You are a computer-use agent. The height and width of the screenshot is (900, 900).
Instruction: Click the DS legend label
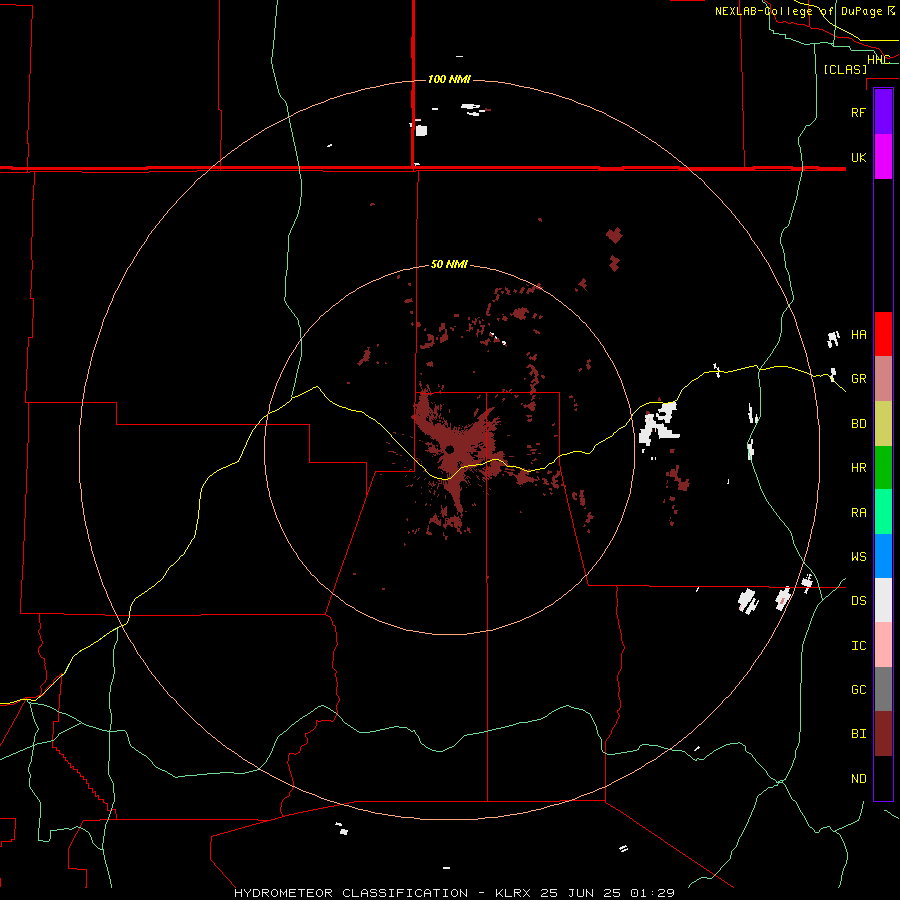click(x=859, y=601)
